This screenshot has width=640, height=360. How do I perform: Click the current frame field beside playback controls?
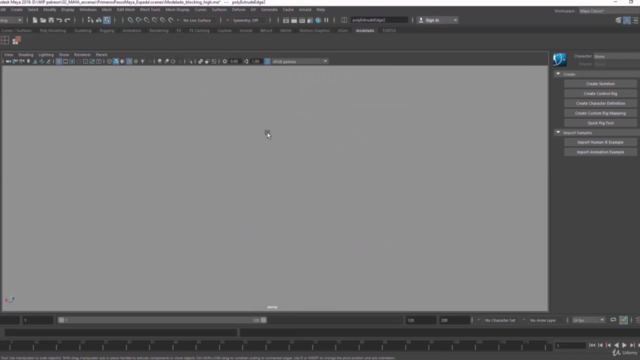coord(571,345)
